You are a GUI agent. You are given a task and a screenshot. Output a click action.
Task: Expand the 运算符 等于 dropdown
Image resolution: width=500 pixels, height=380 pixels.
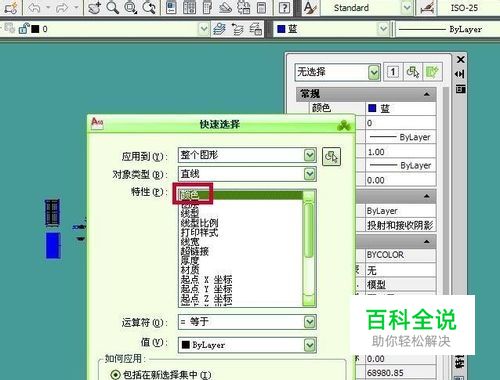pos(310,322)
